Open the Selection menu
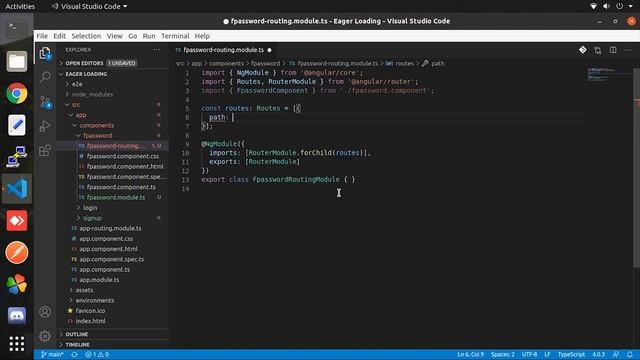Screen dimensions: 640x360 (x=86, y=36)
